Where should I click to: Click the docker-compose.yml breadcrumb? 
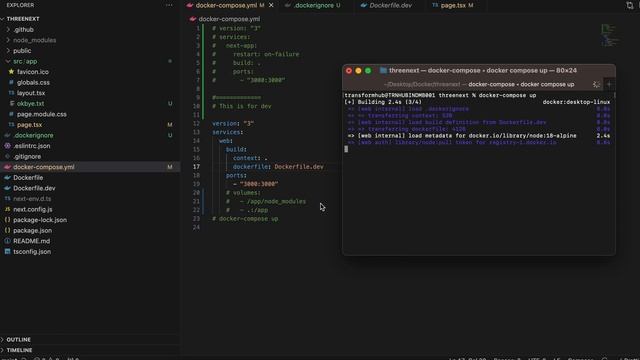coord(229,19)
